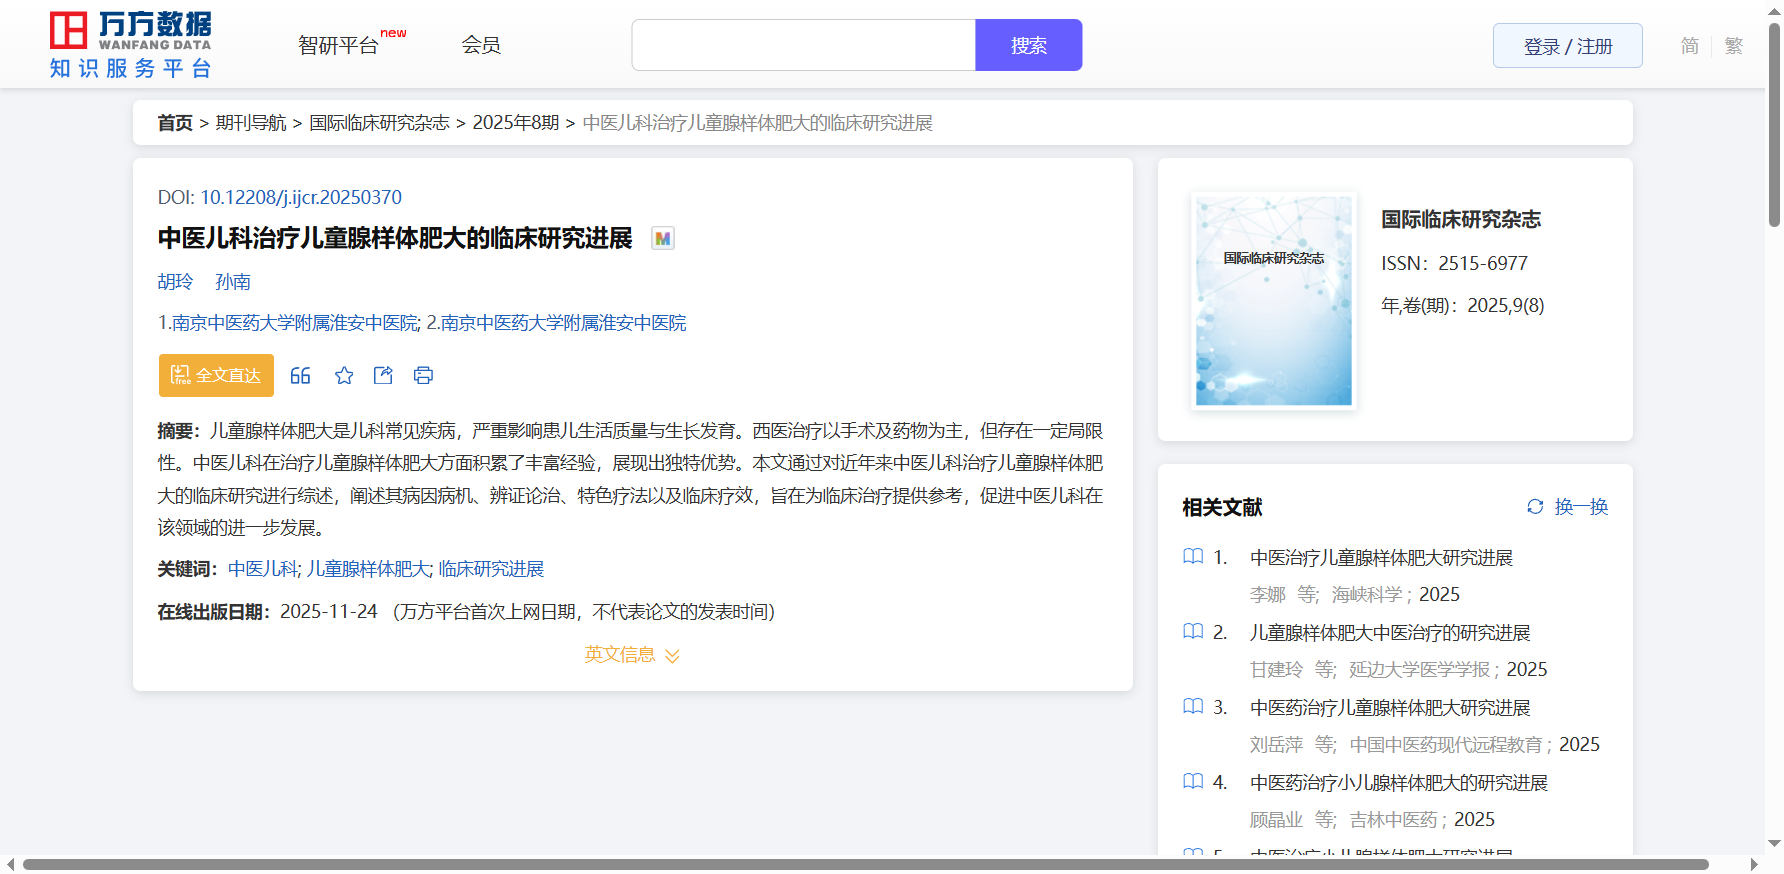Click the M badge beside article title
This screenshot has height=874, width=1784.
point(662,239)
